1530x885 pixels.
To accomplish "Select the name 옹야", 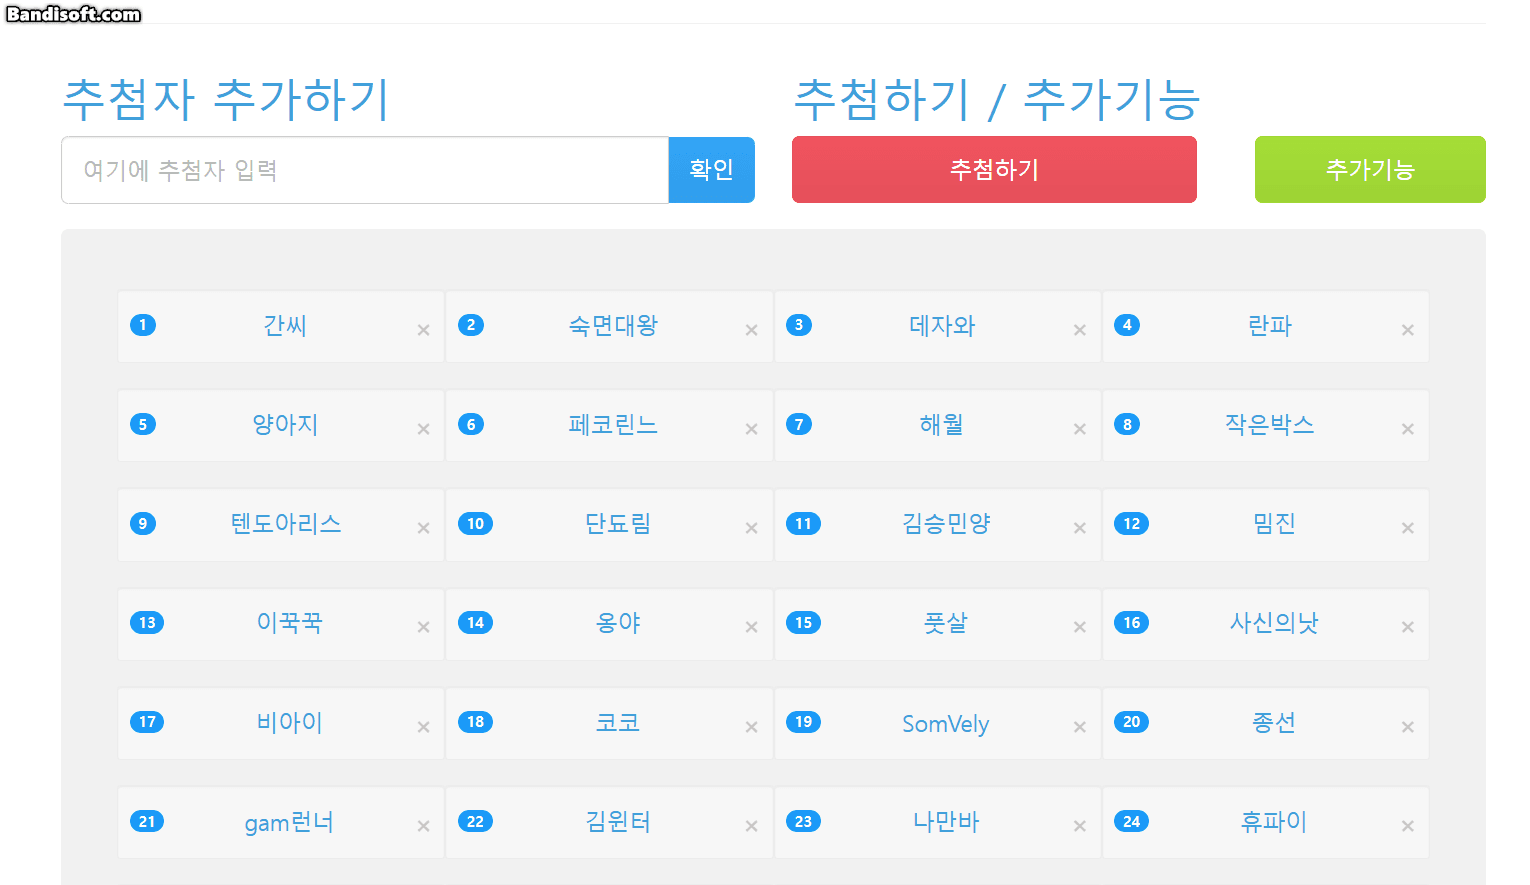I will click(618, 622).
